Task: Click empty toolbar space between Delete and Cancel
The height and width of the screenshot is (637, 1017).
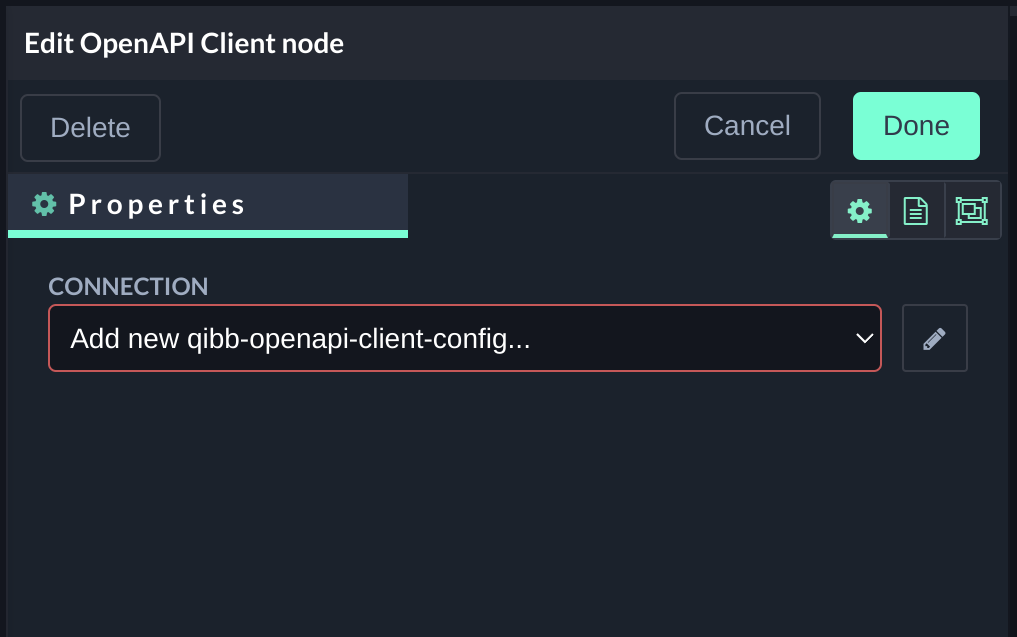Action: tap(415, 127)
